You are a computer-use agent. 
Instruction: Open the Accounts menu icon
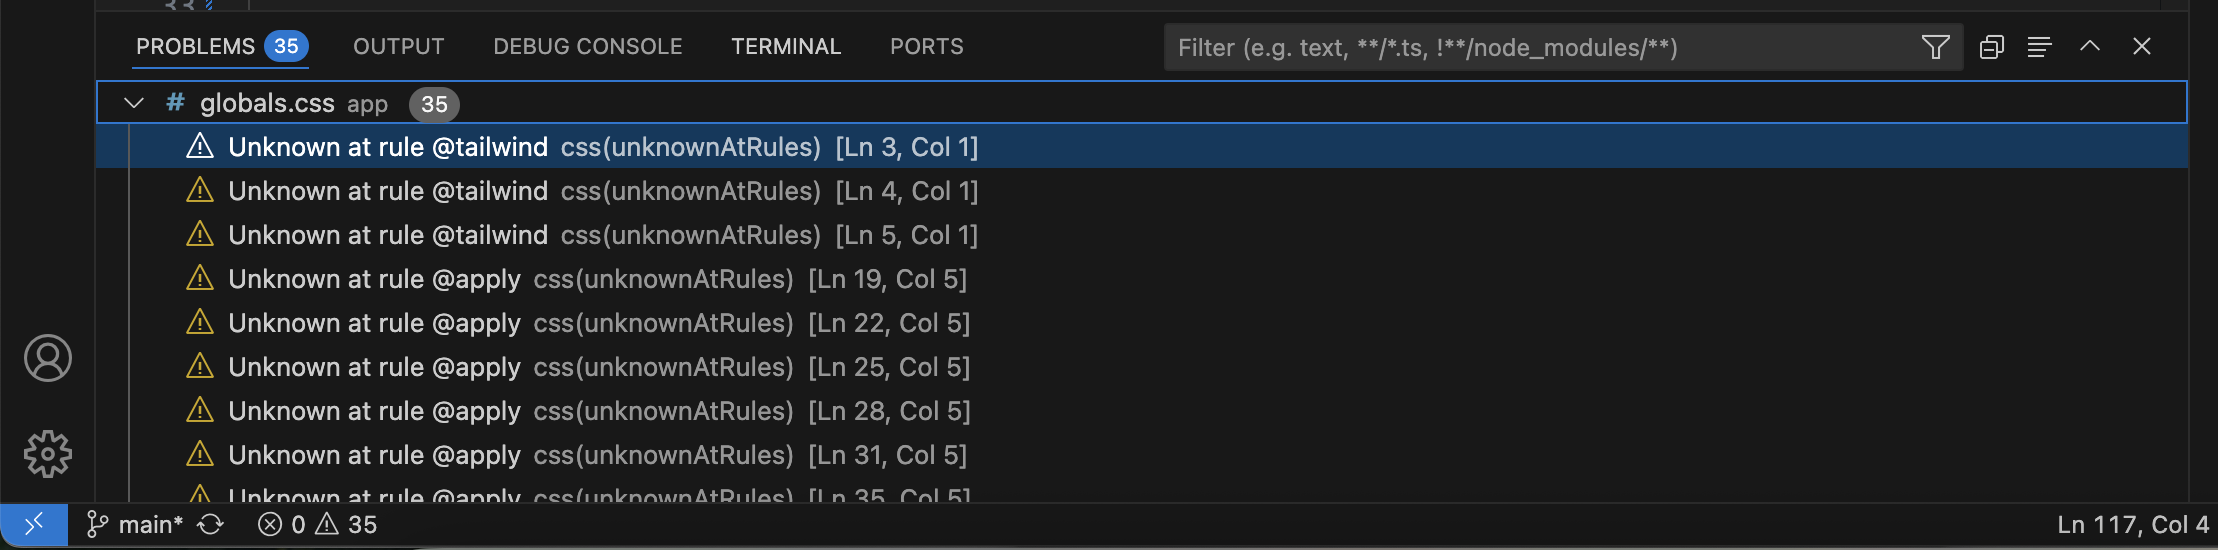pos(48,358)
